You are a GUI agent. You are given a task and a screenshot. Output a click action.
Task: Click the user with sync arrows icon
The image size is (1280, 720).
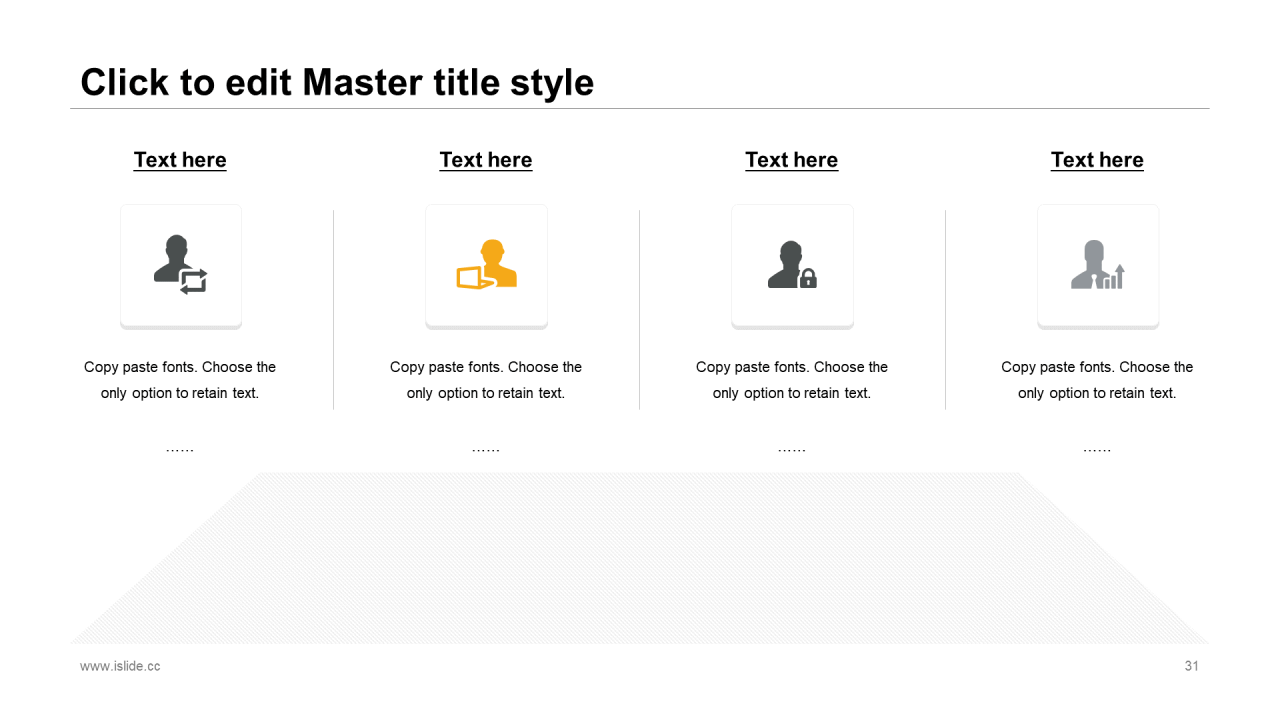180,265
